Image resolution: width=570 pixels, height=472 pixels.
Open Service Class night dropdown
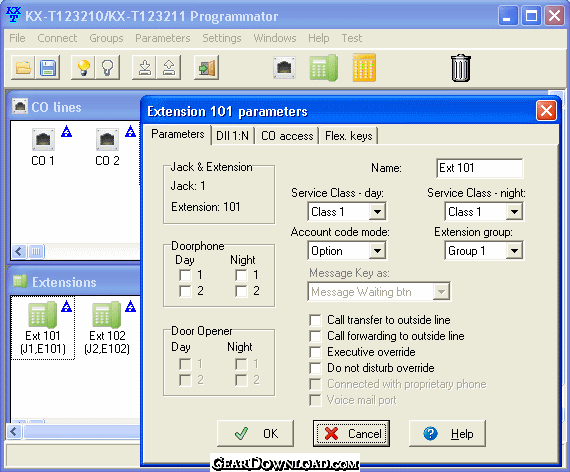coord(514,212)
